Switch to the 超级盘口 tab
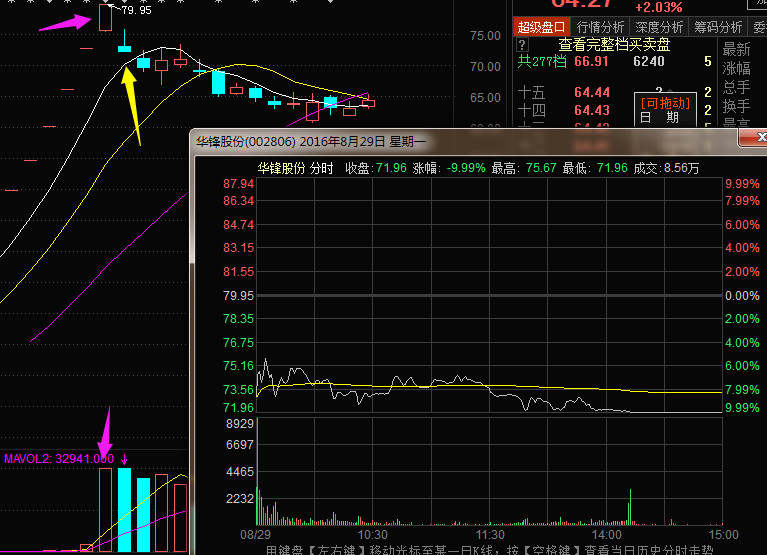 click(541, 27)
